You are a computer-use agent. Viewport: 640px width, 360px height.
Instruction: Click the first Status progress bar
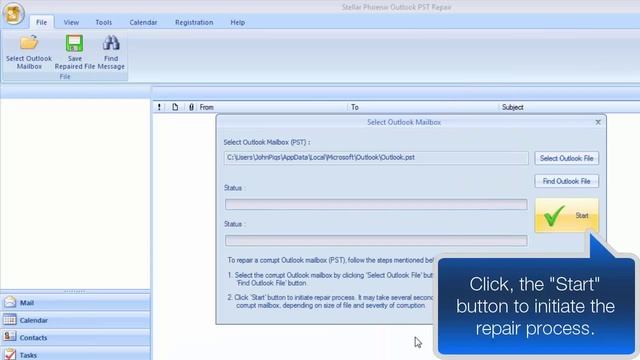376,204
